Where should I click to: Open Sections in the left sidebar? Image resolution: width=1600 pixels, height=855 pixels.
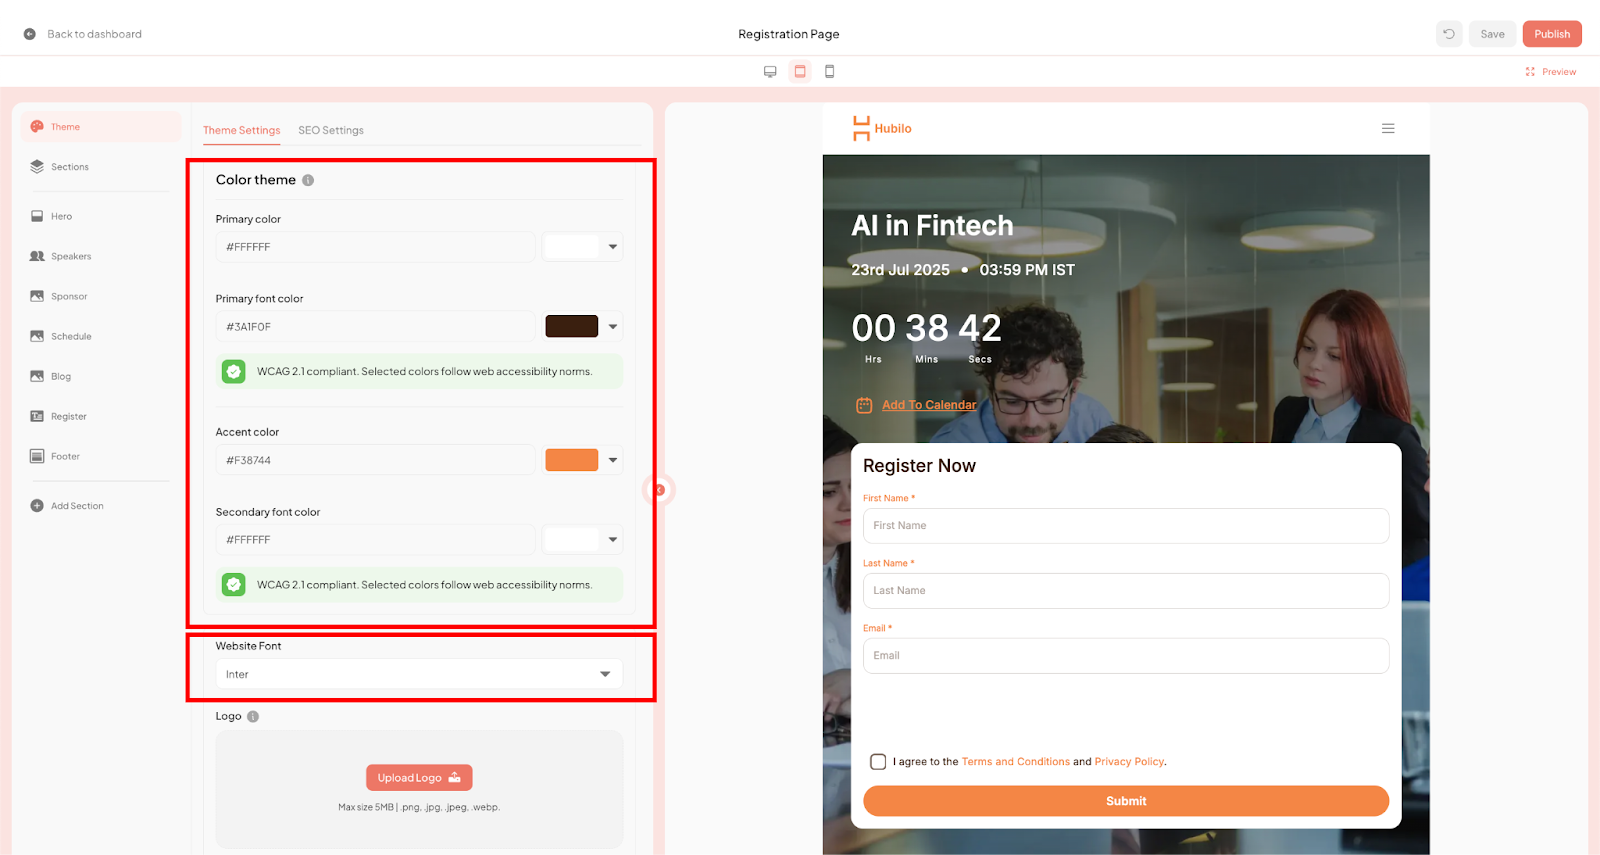point(69,167)
